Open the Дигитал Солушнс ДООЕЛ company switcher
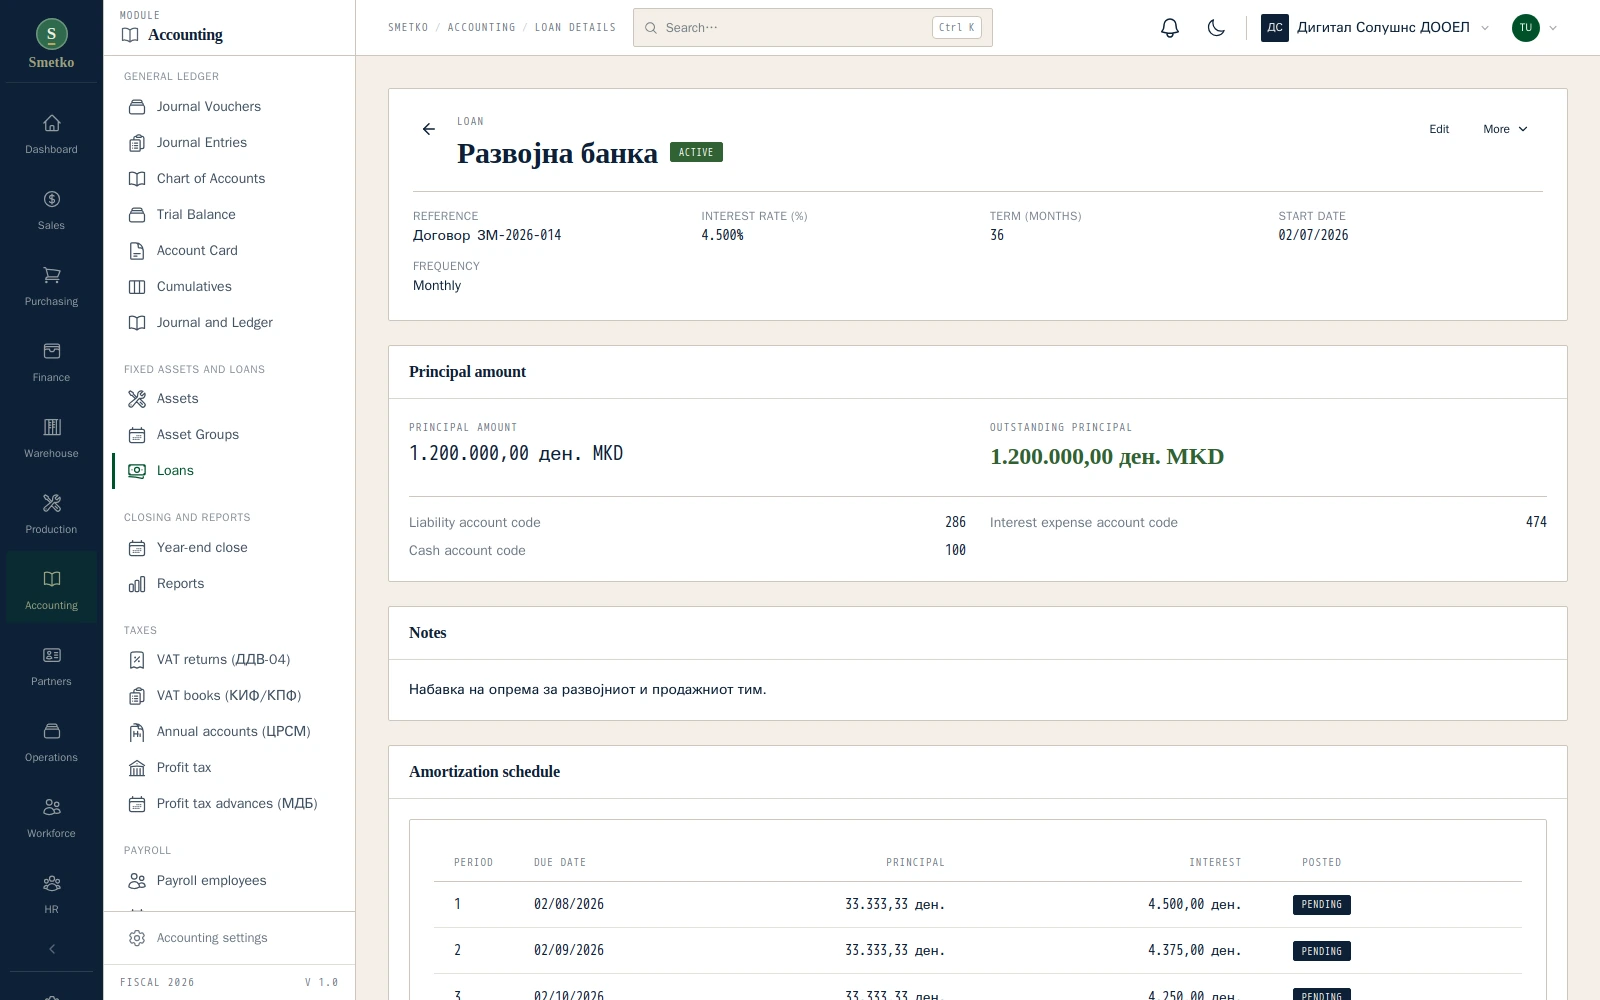The height and width of the screenshot is (1000, 1600). coord(1375,28)
